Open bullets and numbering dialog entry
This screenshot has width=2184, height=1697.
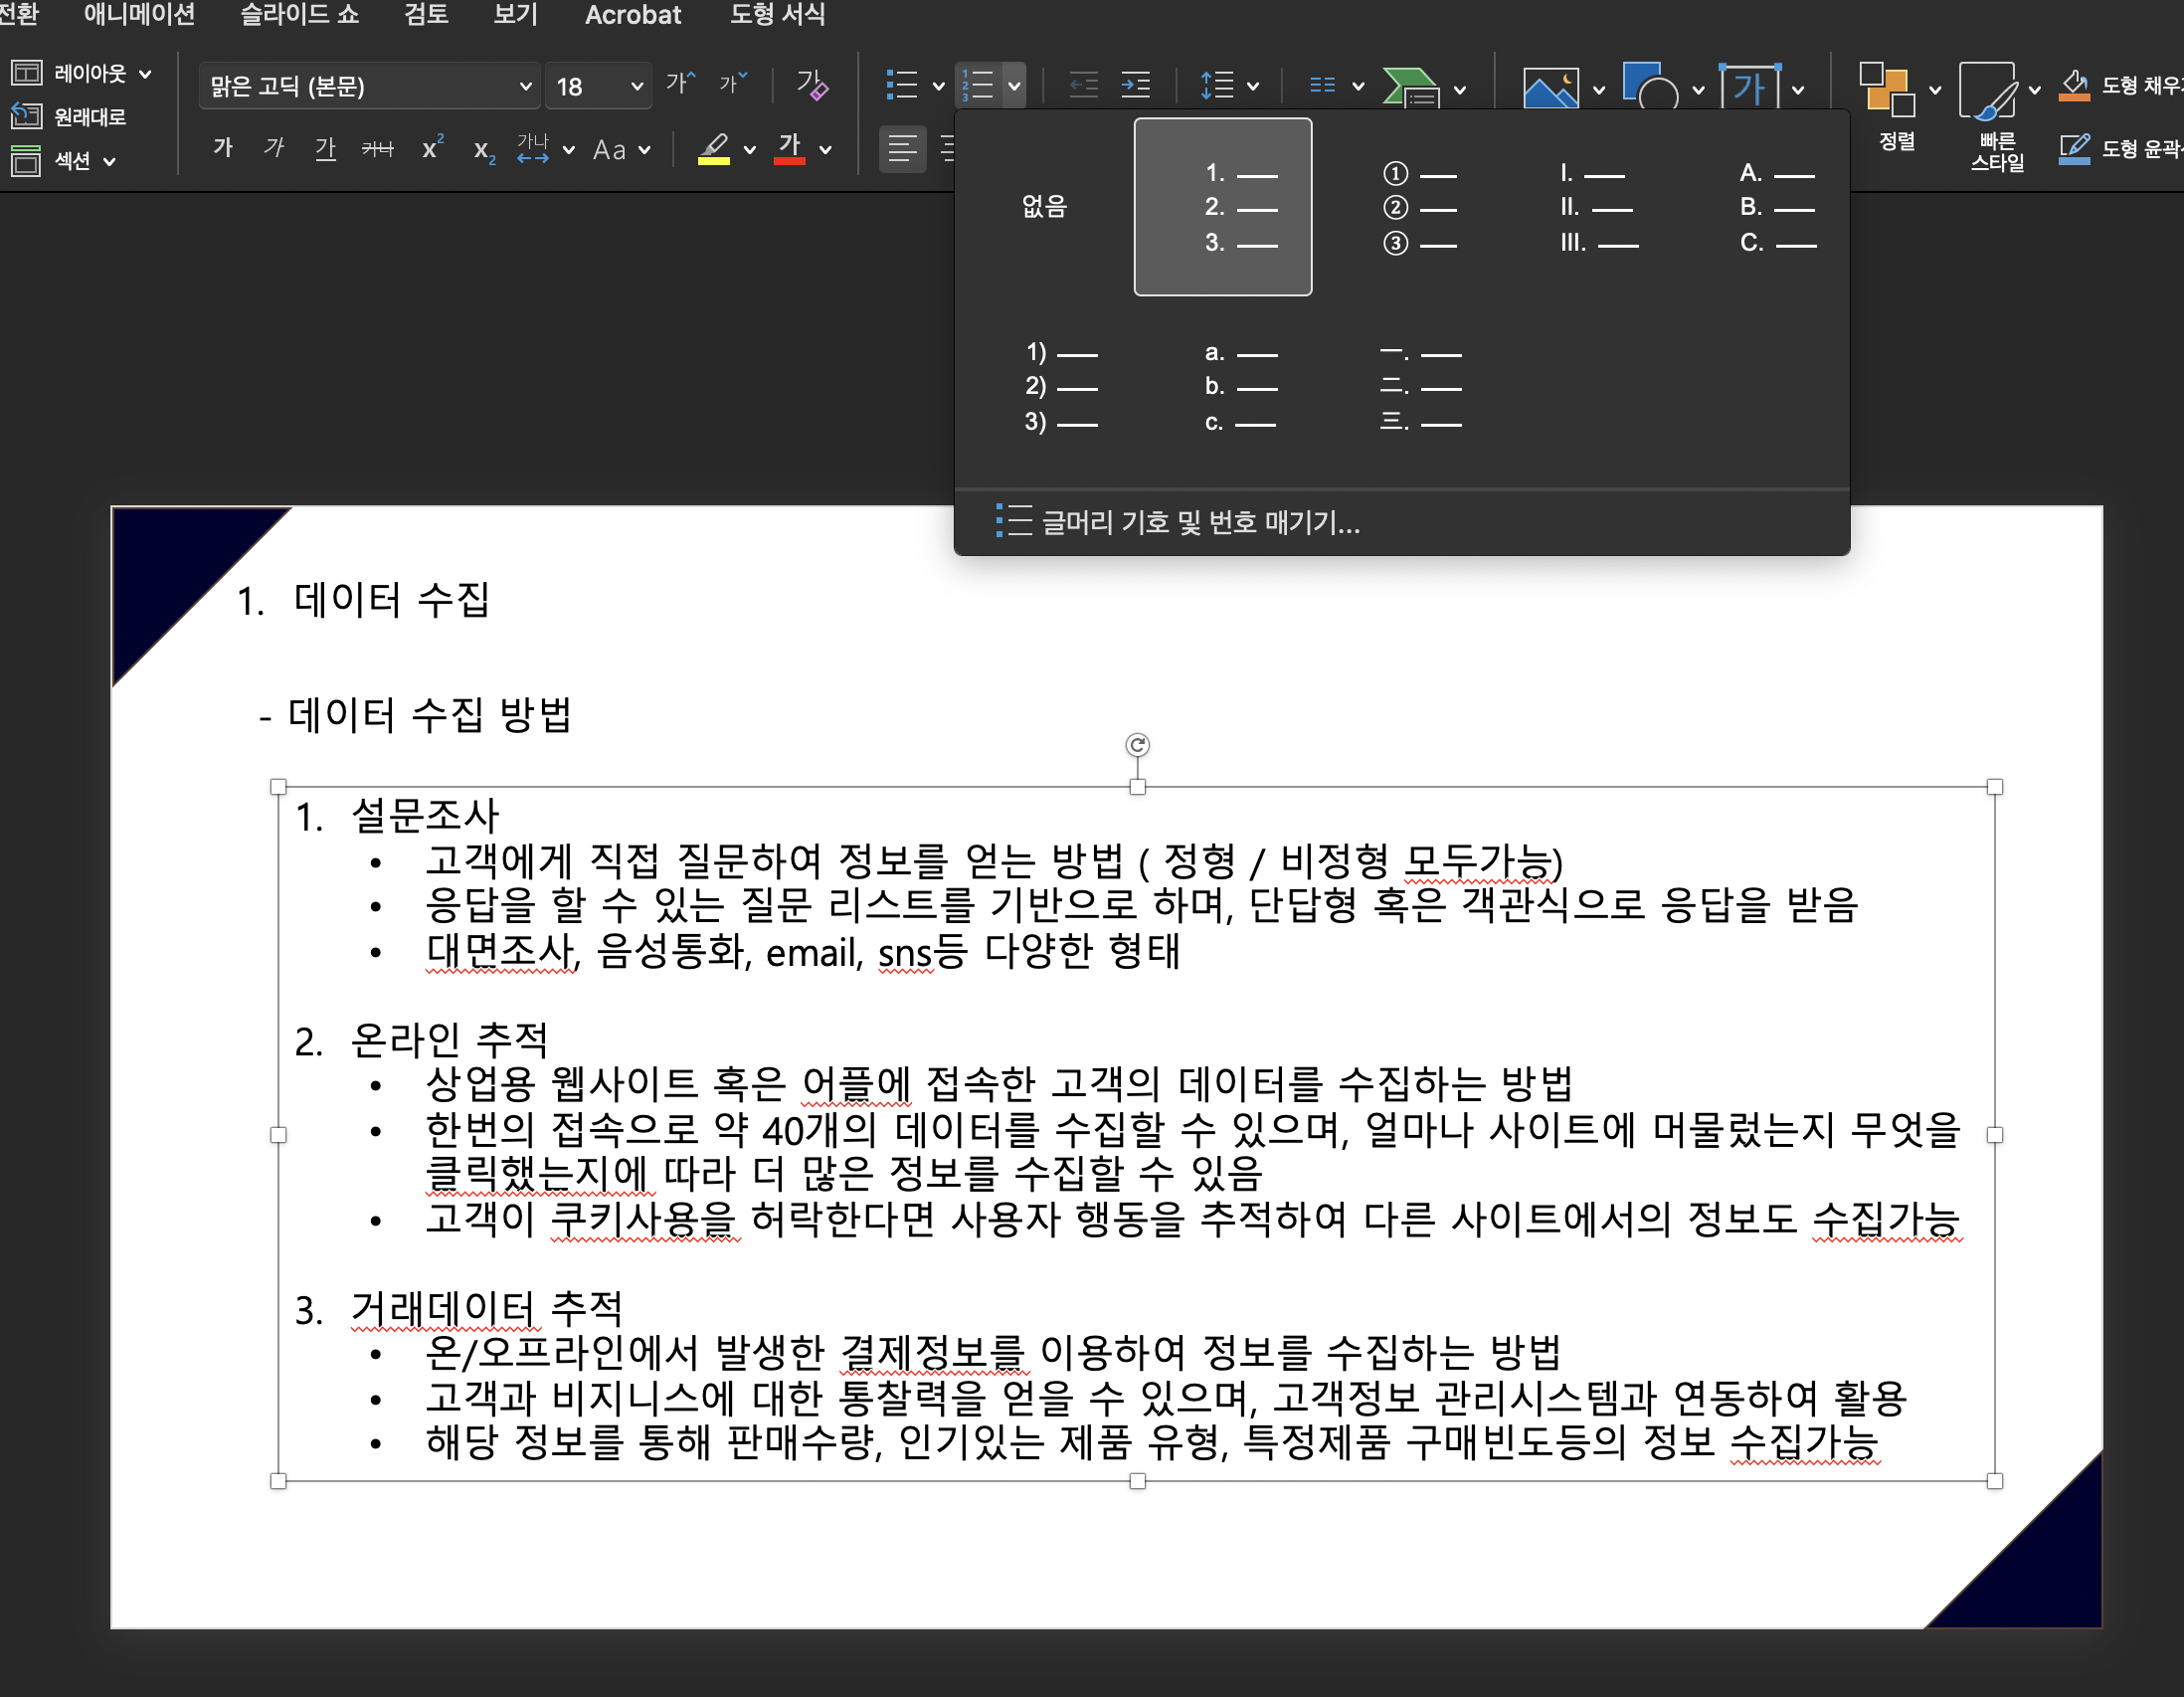(1199, 522)
